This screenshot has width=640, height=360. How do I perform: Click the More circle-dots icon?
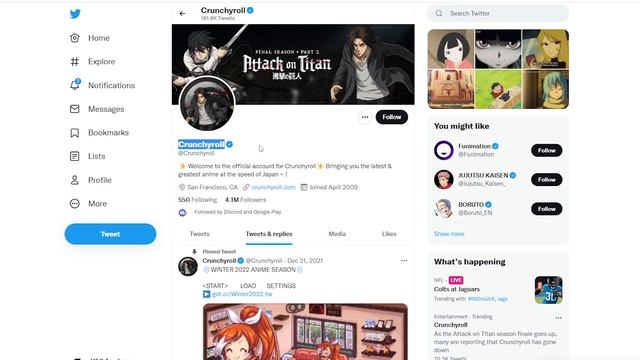click(x=75, y=204)
